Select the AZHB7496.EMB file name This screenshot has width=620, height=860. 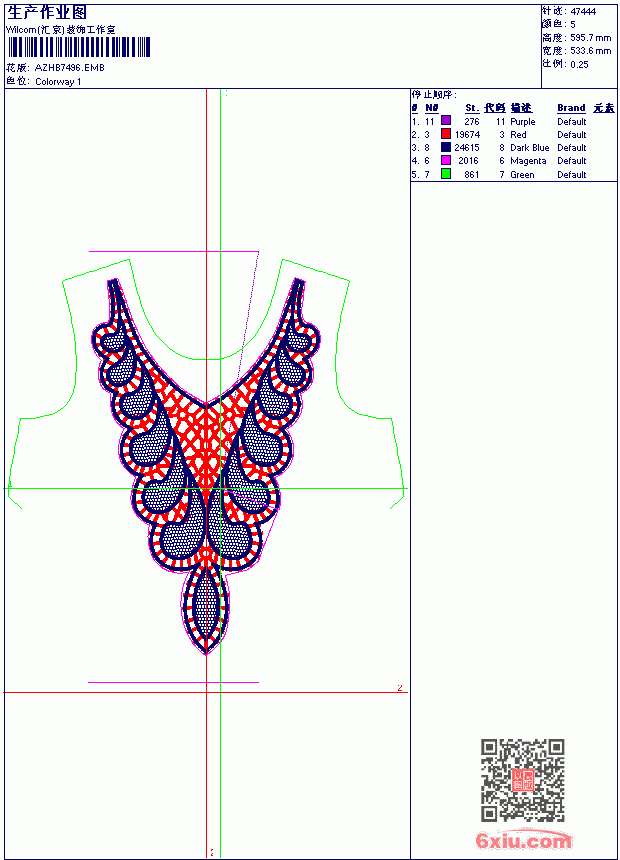[70, 68]
